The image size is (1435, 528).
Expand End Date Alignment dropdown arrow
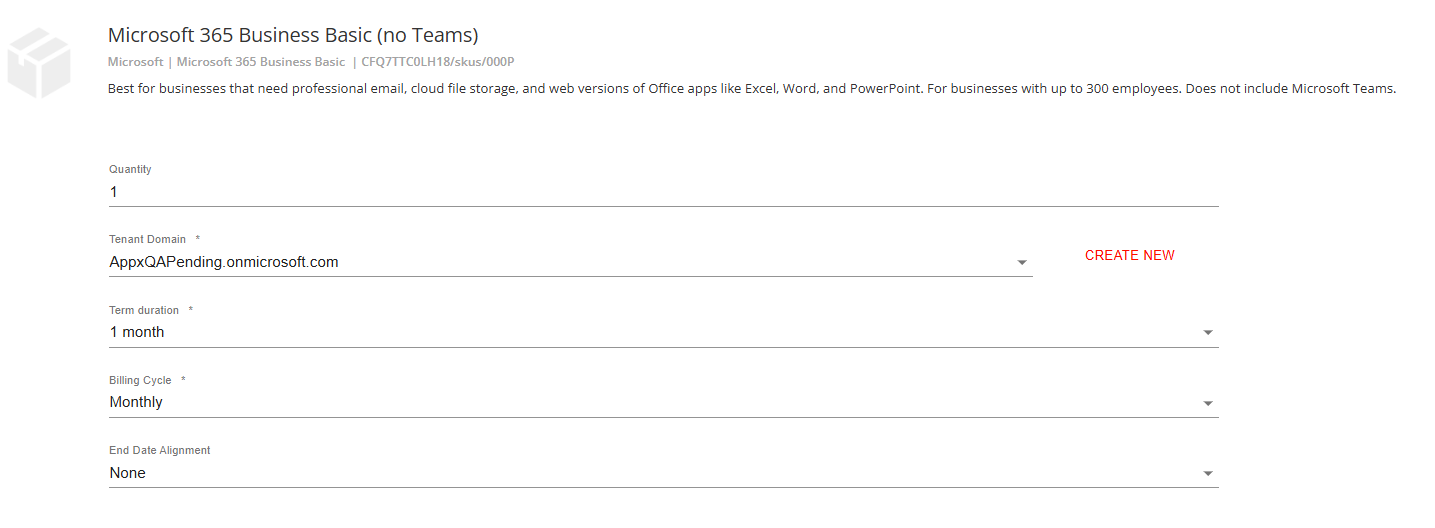tap(1208, 473)
